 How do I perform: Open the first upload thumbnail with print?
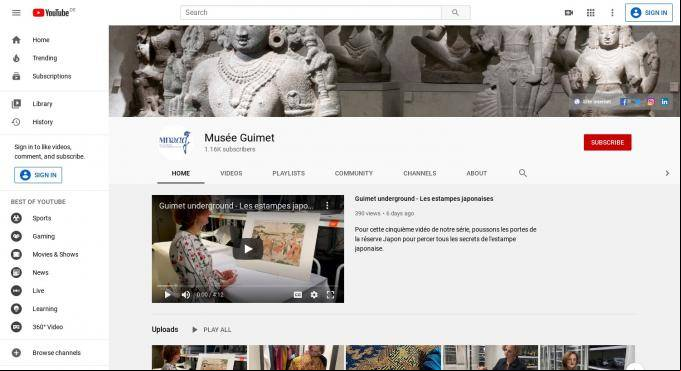point(199,358)
